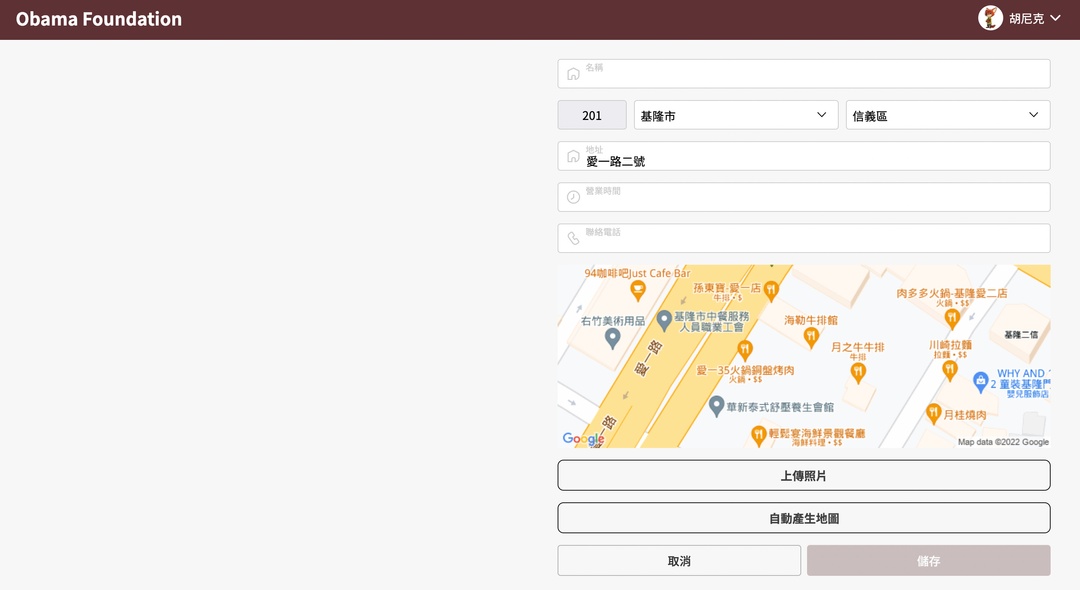Viewport: 1080px width, 590px height.
Task: Click the 月之牛牛排 restaurant pin
Action: point(858,373)
